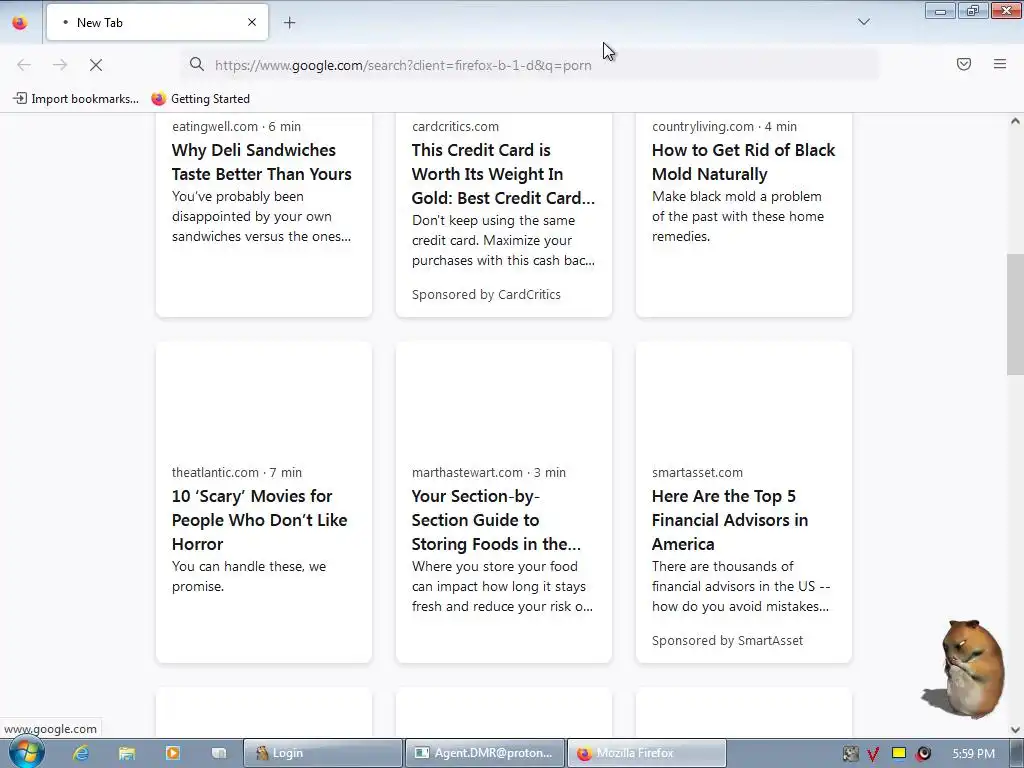Go forward with the forward arrow
This screenshot has width=1024, height=768.
tap(60, 65)
